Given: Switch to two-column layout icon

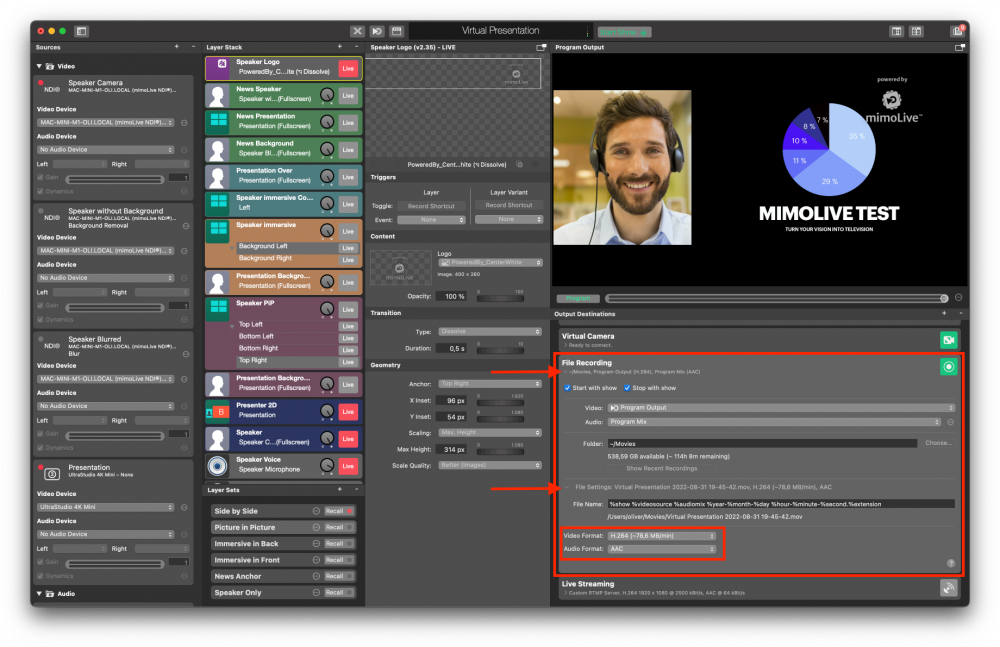Looking at the screenshot, I should coord(916,31).
